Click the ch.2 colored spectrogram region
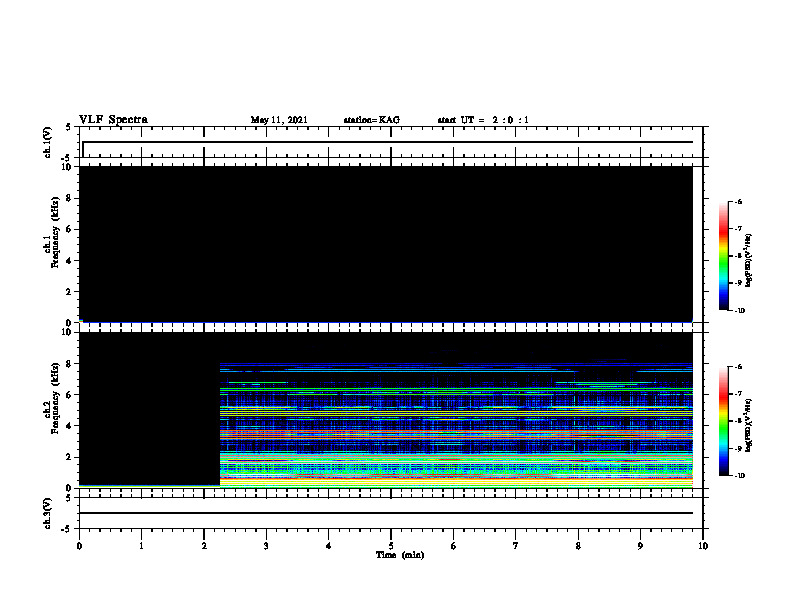792x612 pixels. coord(456,424)
